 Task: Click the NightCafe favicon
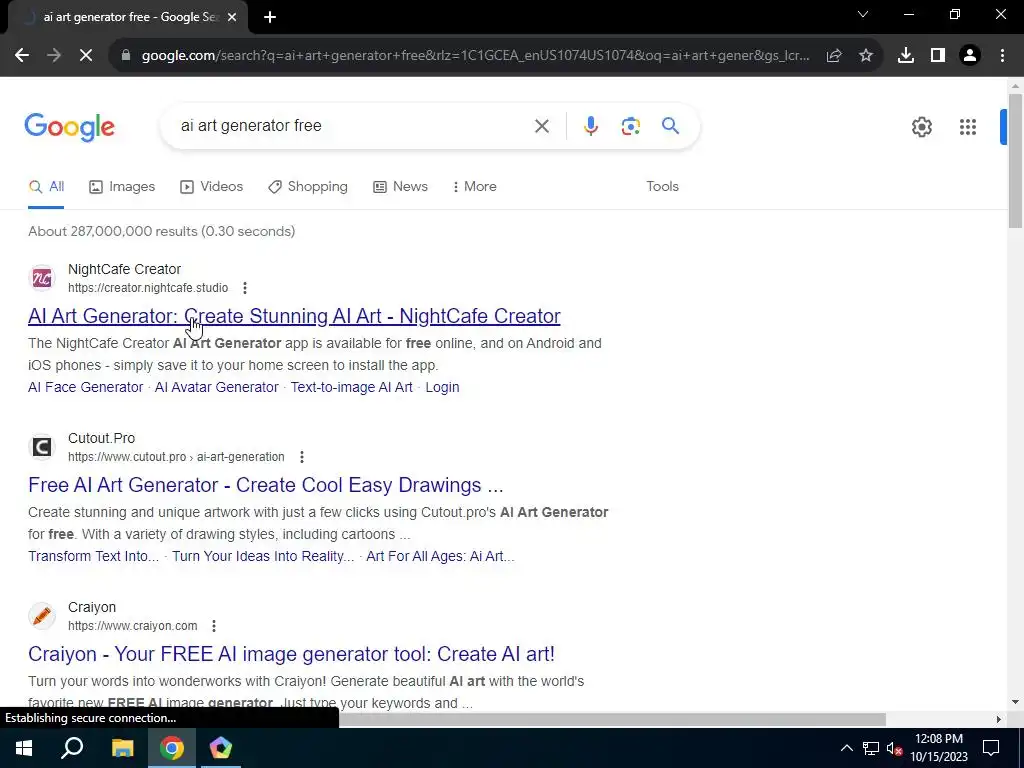point(42,278)
